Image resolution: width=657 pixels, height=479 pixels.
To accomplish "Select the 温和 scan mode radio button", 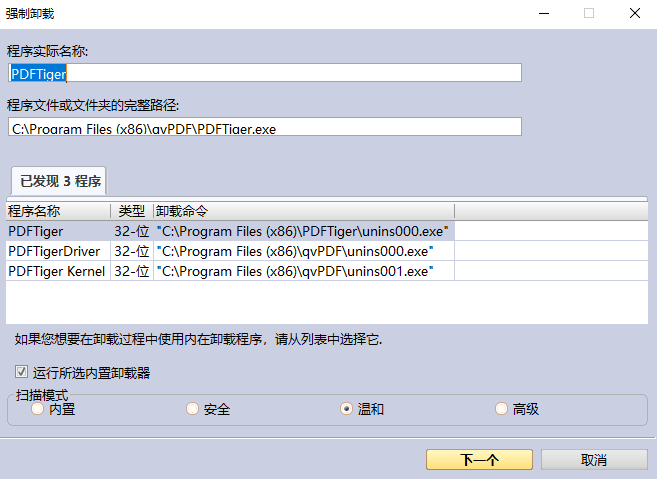I will point(347,409).
